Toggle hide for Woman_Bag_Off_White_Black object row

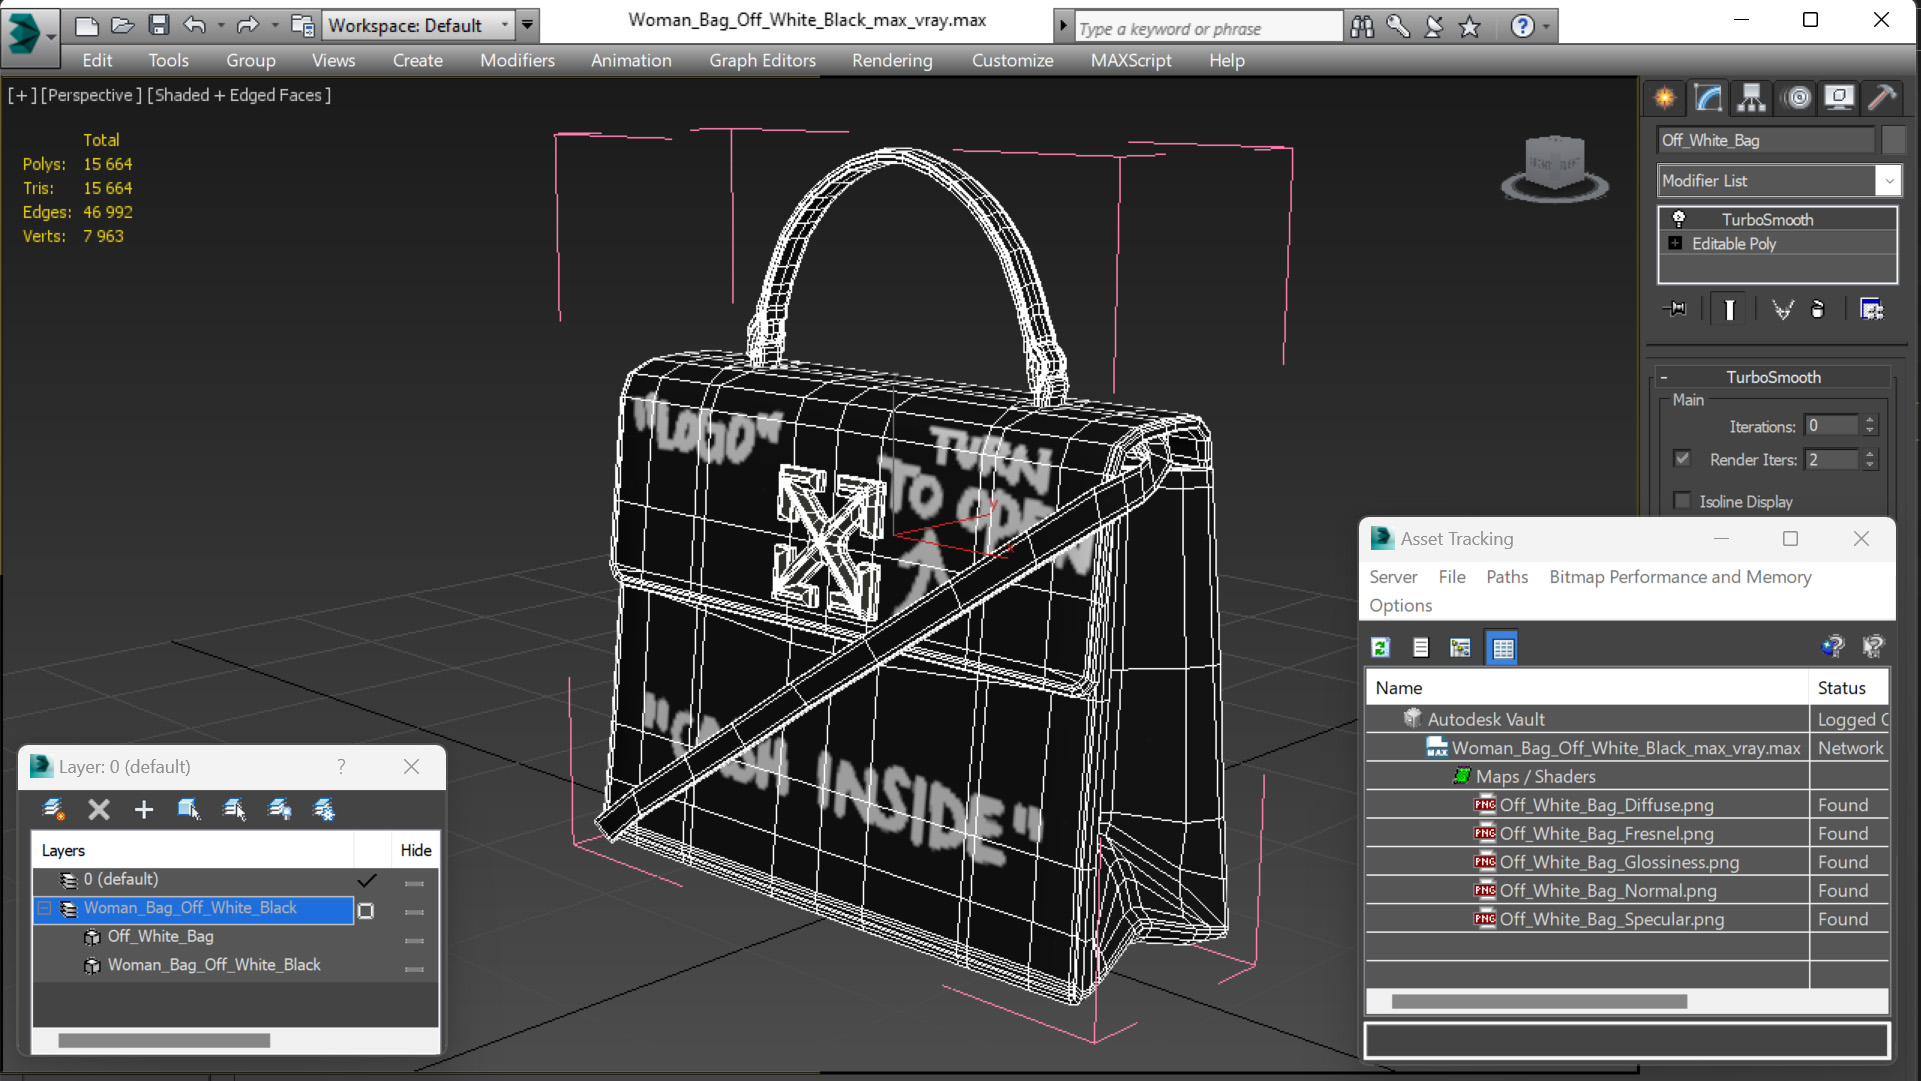point(414,969)
